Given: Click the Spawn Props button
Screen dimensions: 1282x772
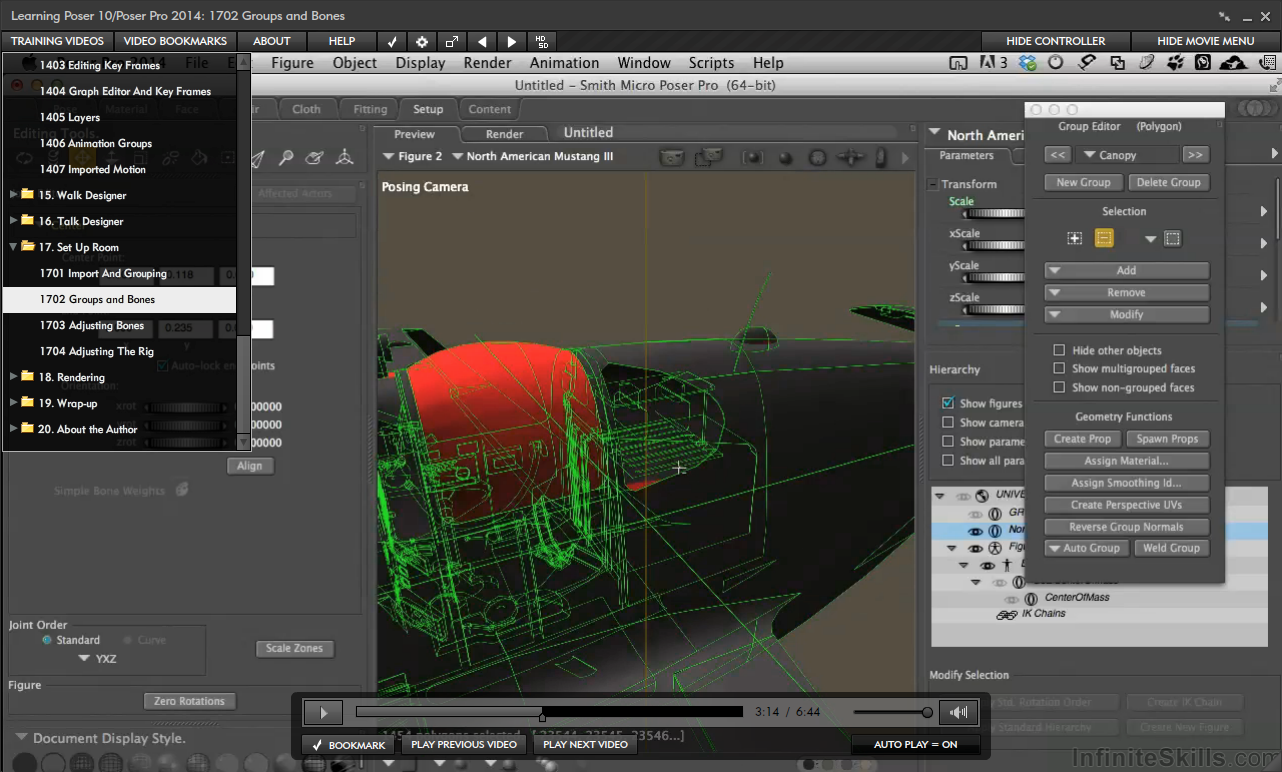Looking at the screenshot, I should coord(1168,439).
